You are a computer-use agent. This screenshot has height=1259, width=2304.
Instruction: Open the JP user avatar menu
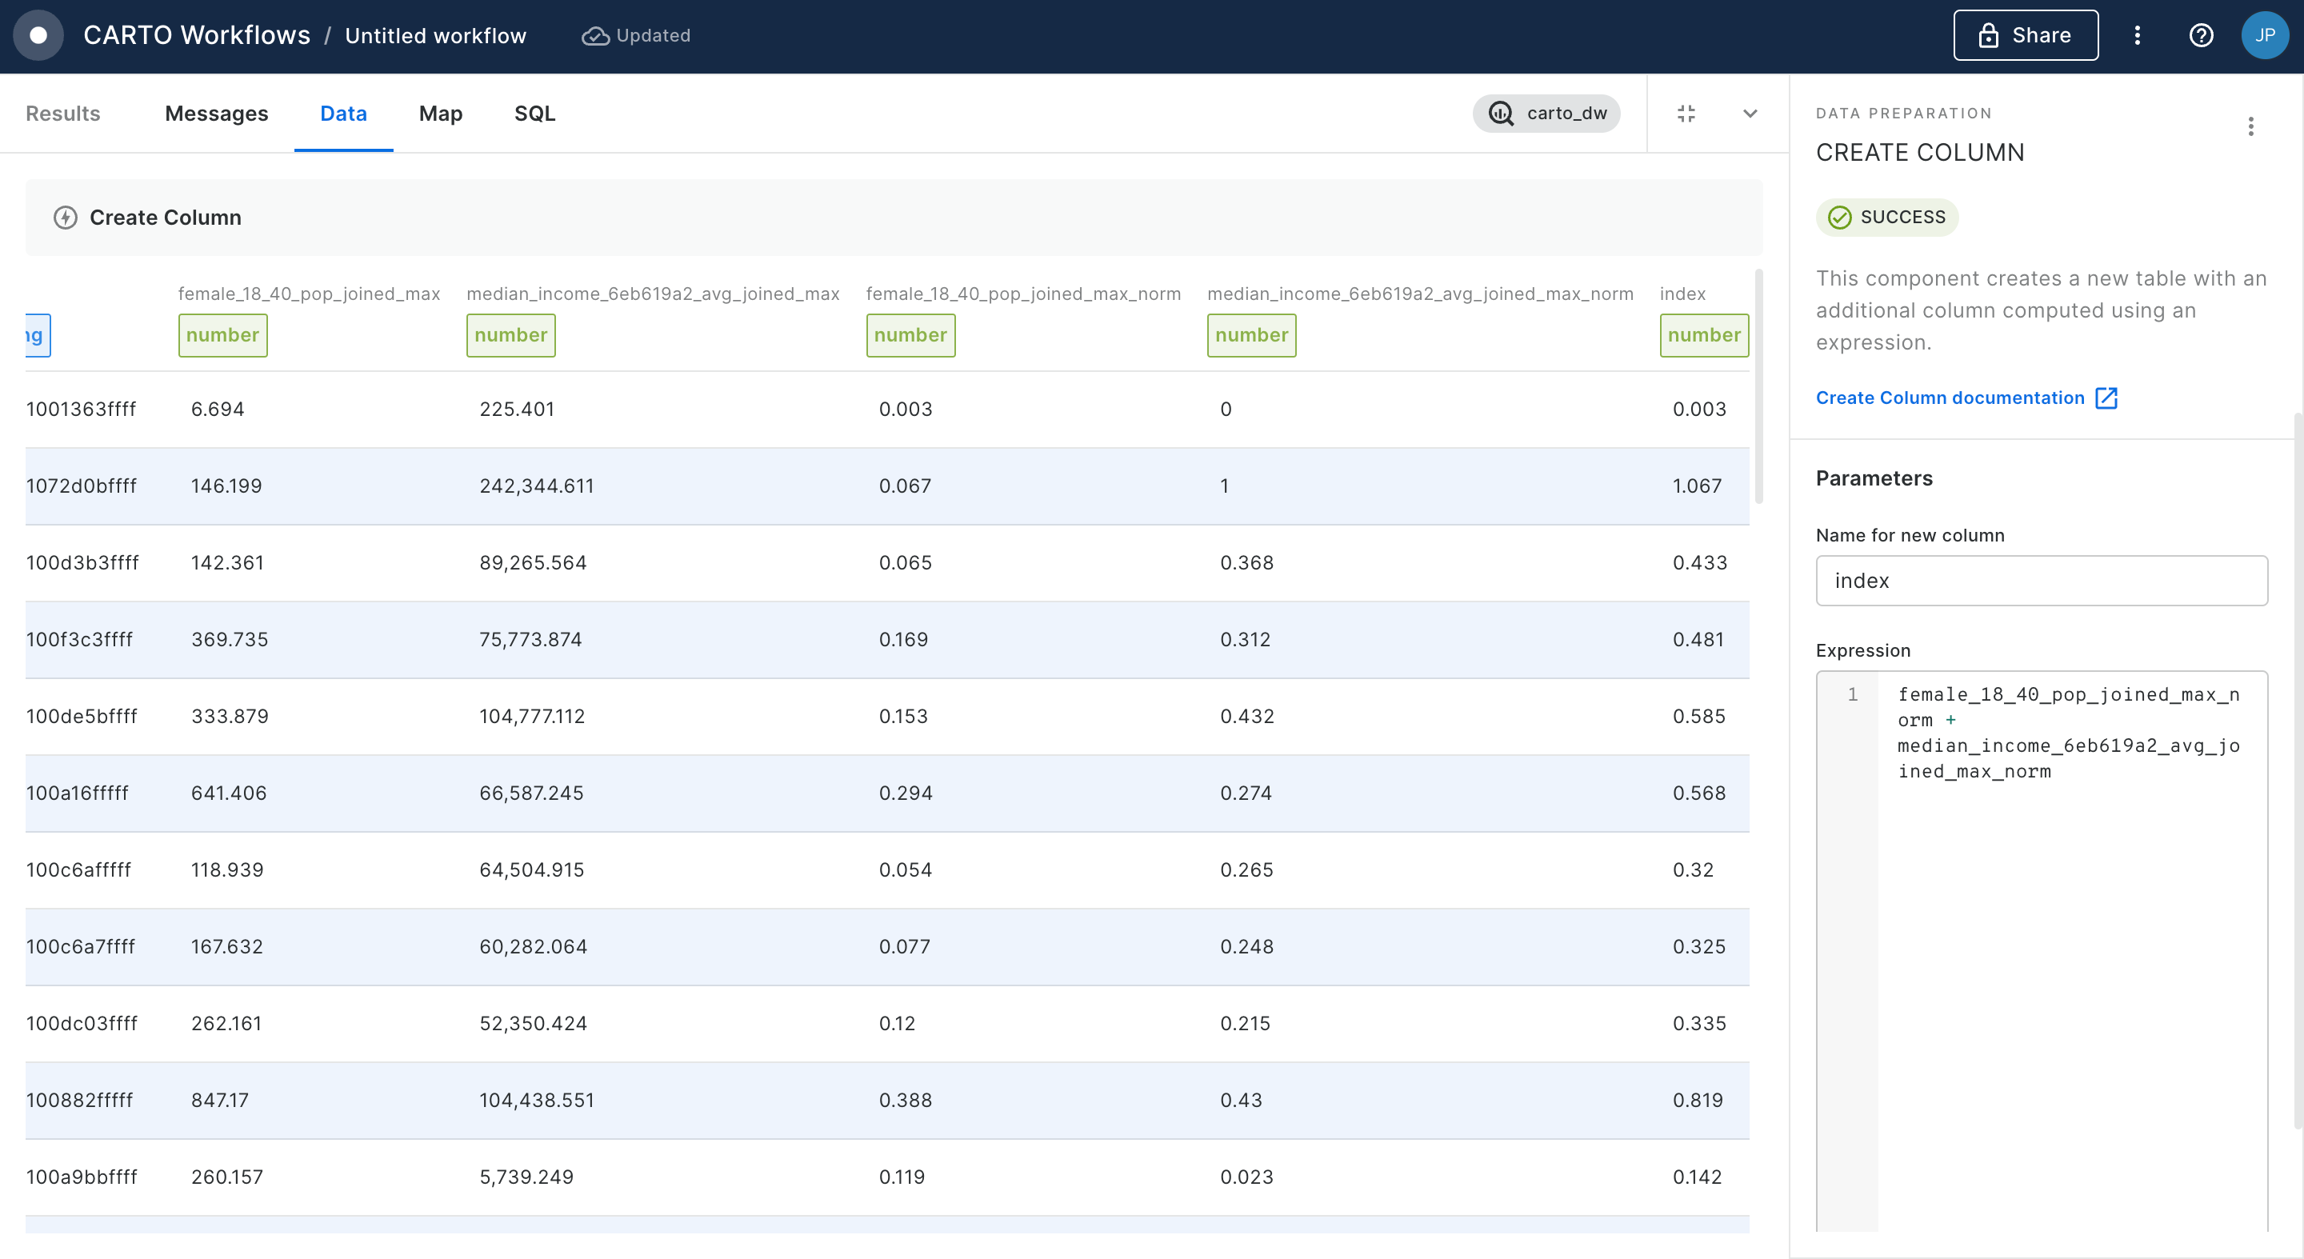pyautogui.click(x=2264, y=36)
